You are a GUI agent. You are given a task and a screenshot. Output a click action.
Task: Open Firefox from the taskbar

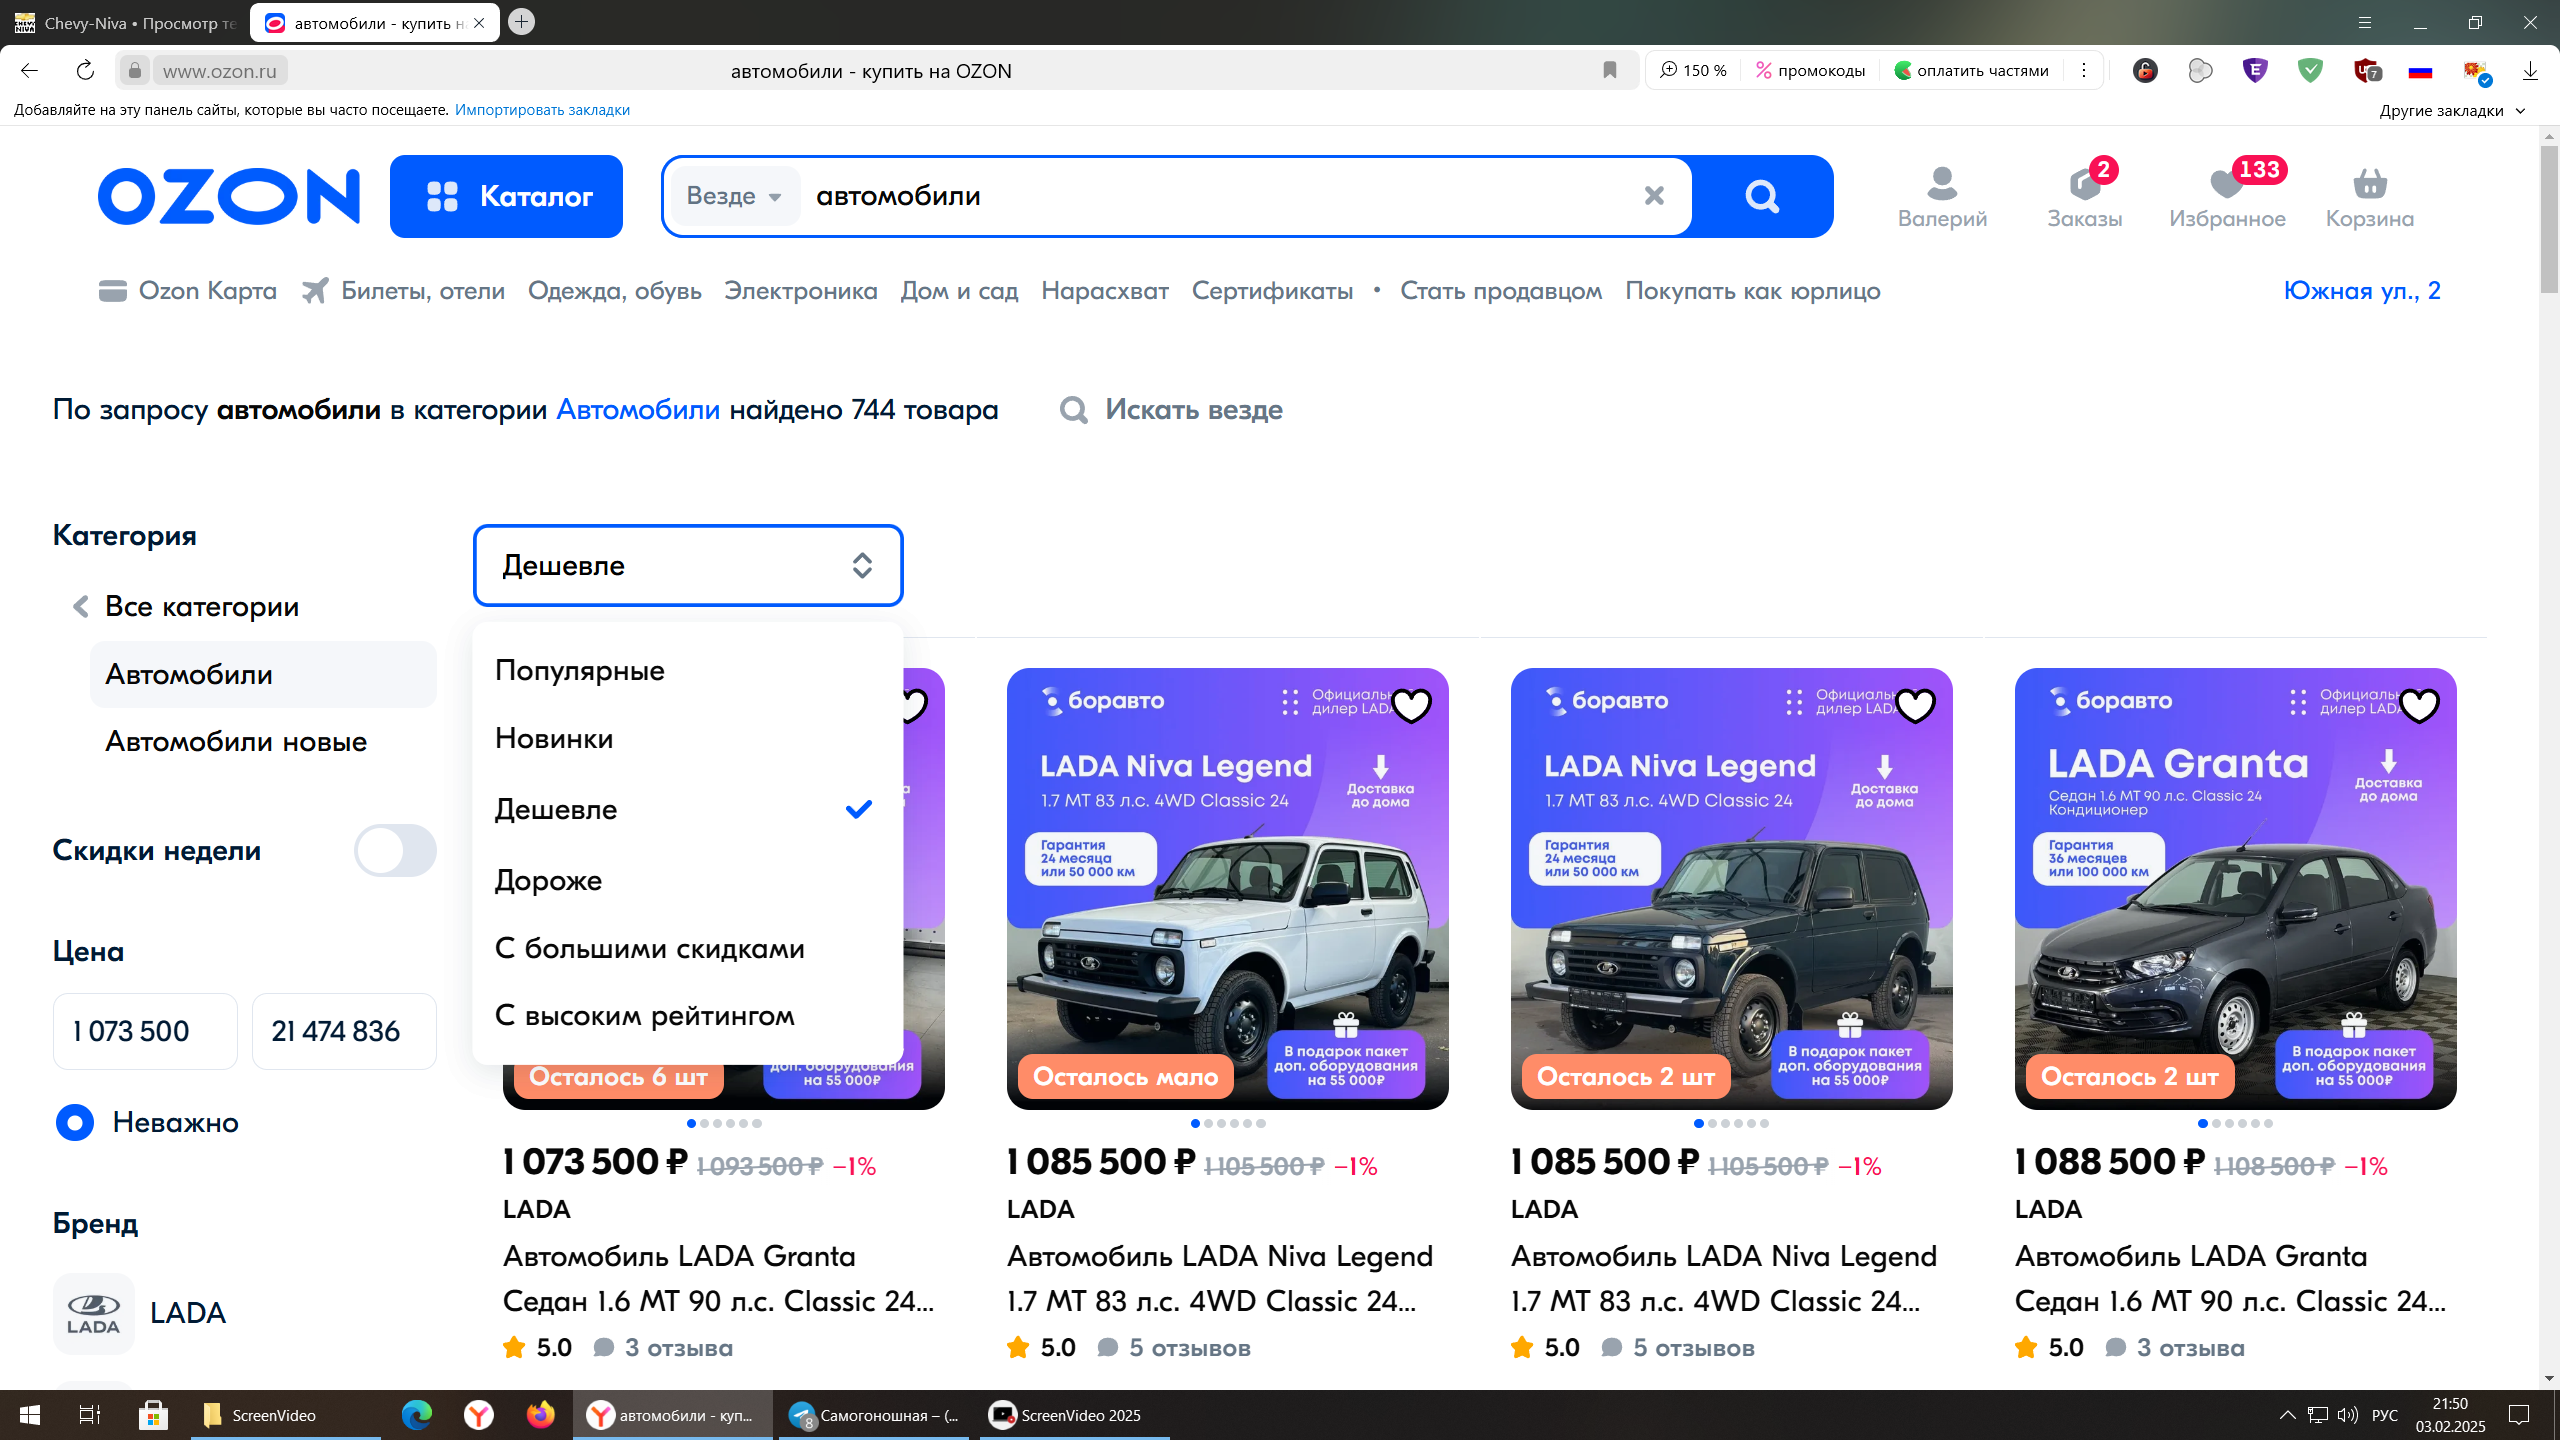click(x=540, y=1415)
